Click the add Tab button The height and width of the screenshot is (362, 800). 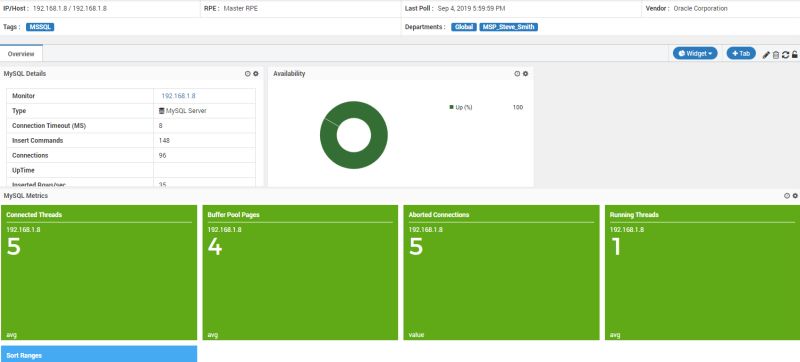pyautogui.click(x=741, y=54)
